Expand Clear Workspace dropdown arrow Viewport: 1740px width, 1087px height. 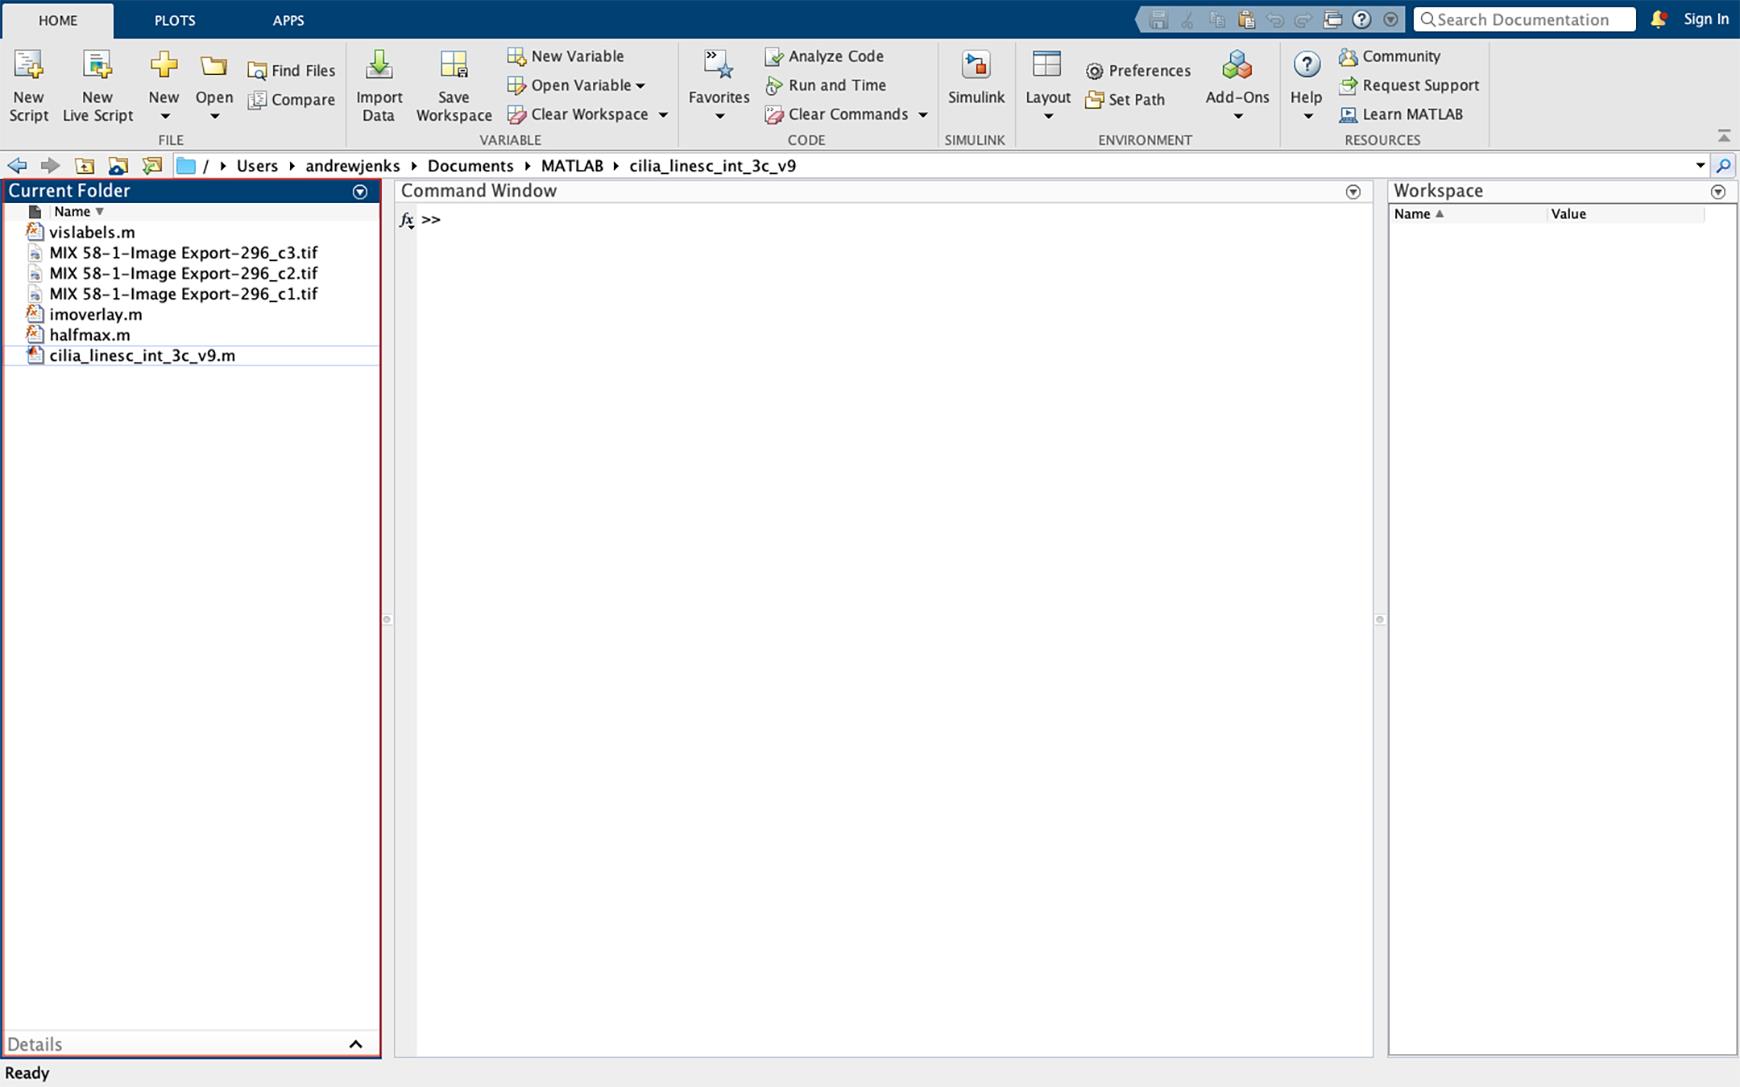point(663,115)
